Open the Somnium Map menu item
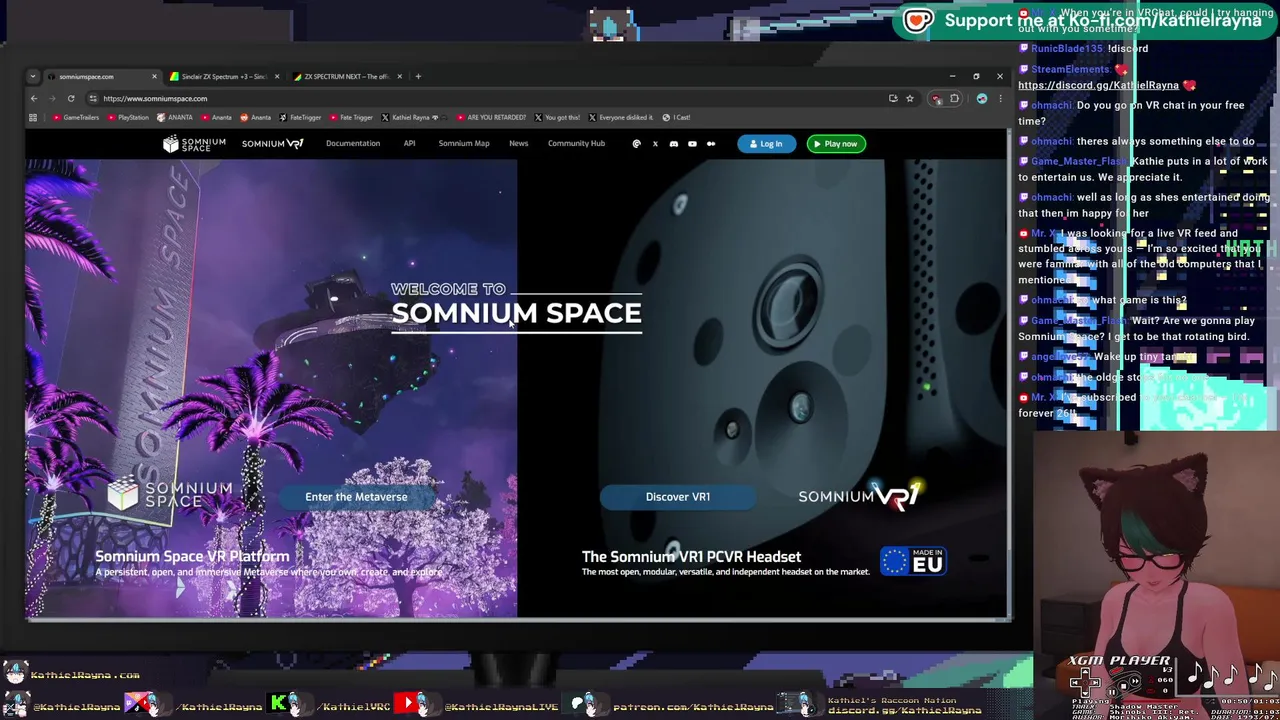Image resolution: width=1280 pixels, height=720 pixels. (x=464, y=144)
